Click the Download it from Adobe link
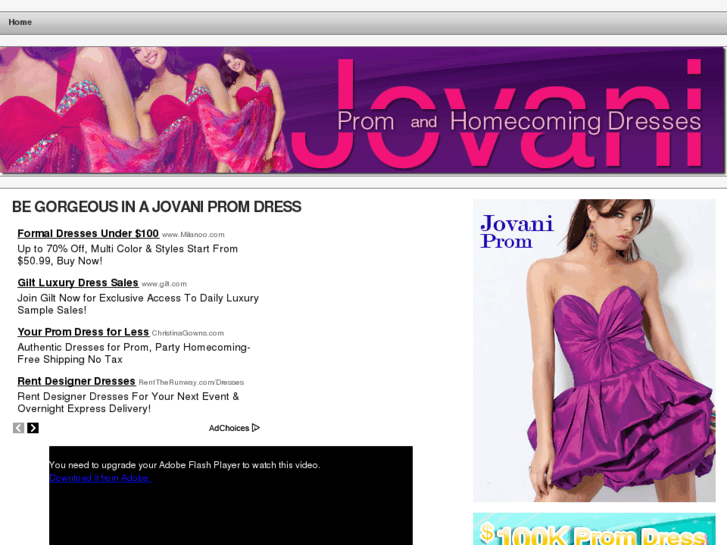This screenshot has width=727, height=545. point(100,478)
